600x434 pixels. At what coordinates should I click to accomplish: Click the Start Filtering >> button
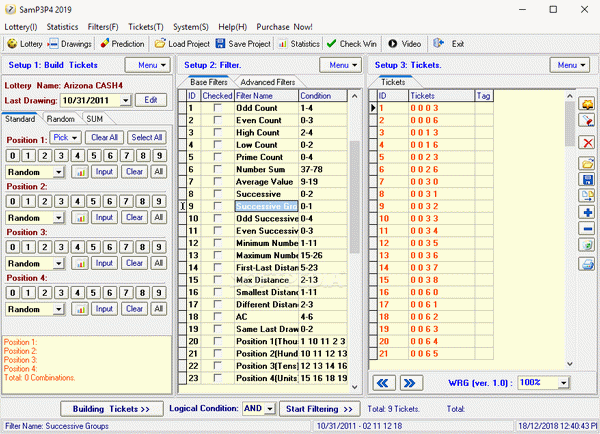coord(320,409)
